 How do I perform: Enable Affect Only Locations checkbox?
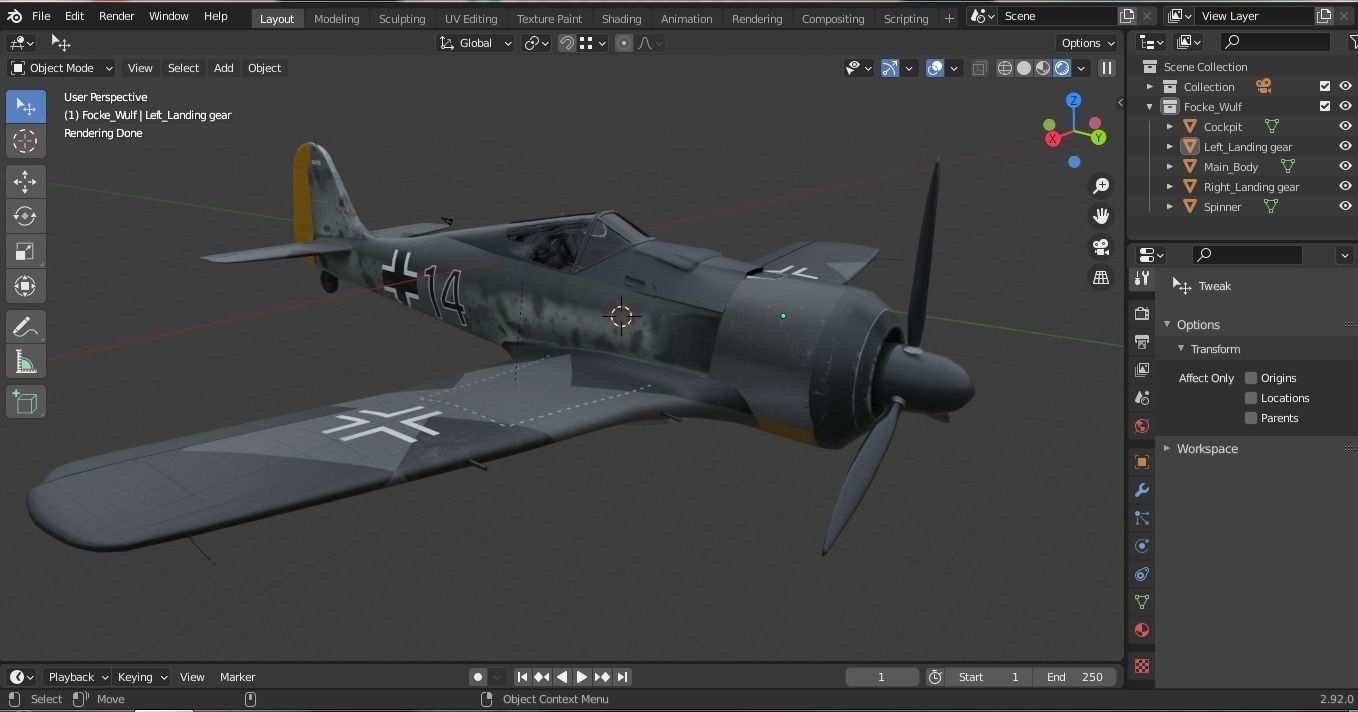(1251, 398)
